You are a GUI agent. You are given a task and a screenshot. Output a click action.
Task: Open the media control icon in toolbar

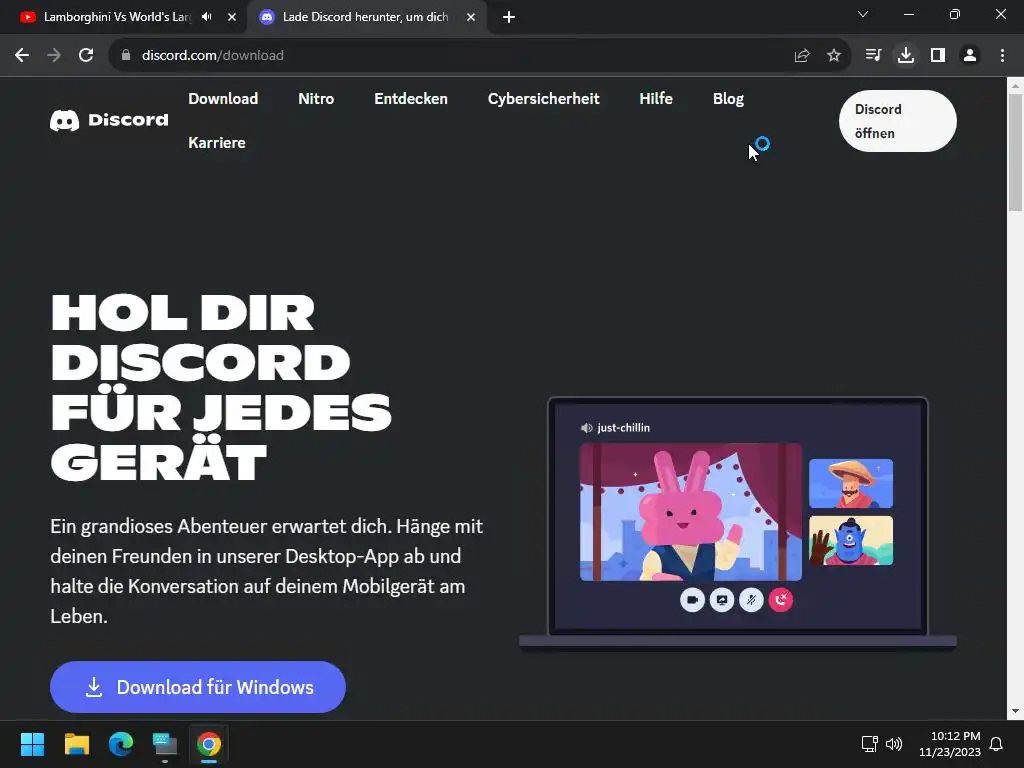click(873, 56)
